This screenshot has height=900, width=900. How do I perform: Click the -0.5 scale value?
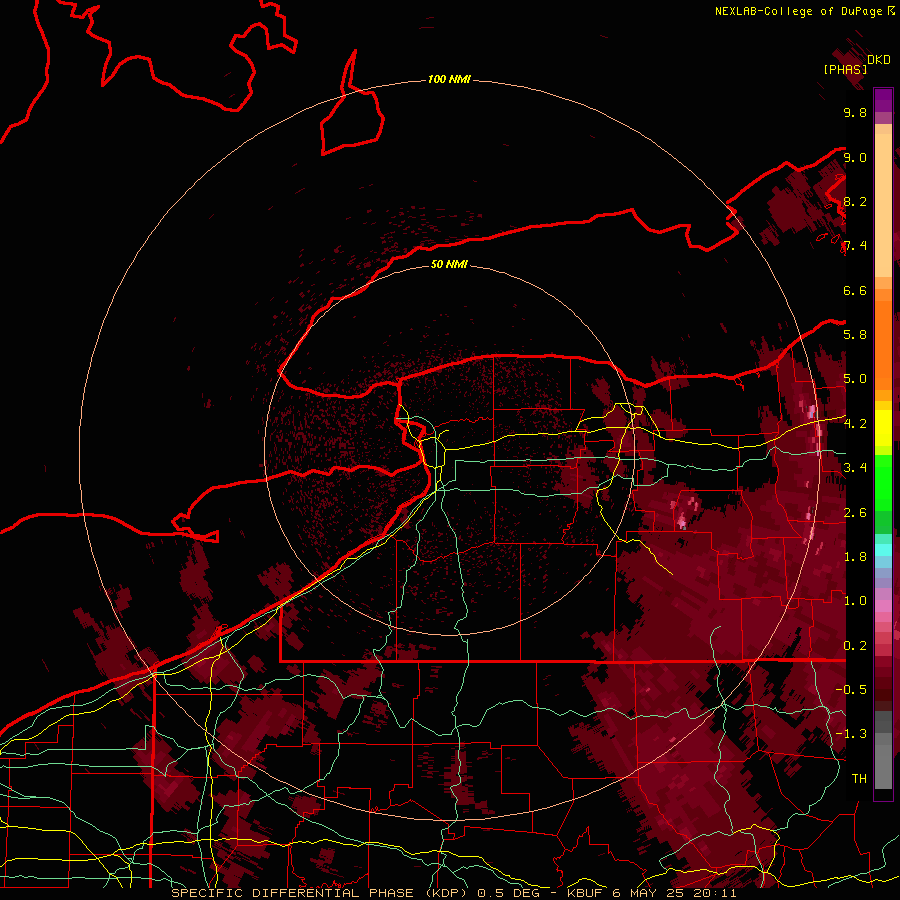851,689
